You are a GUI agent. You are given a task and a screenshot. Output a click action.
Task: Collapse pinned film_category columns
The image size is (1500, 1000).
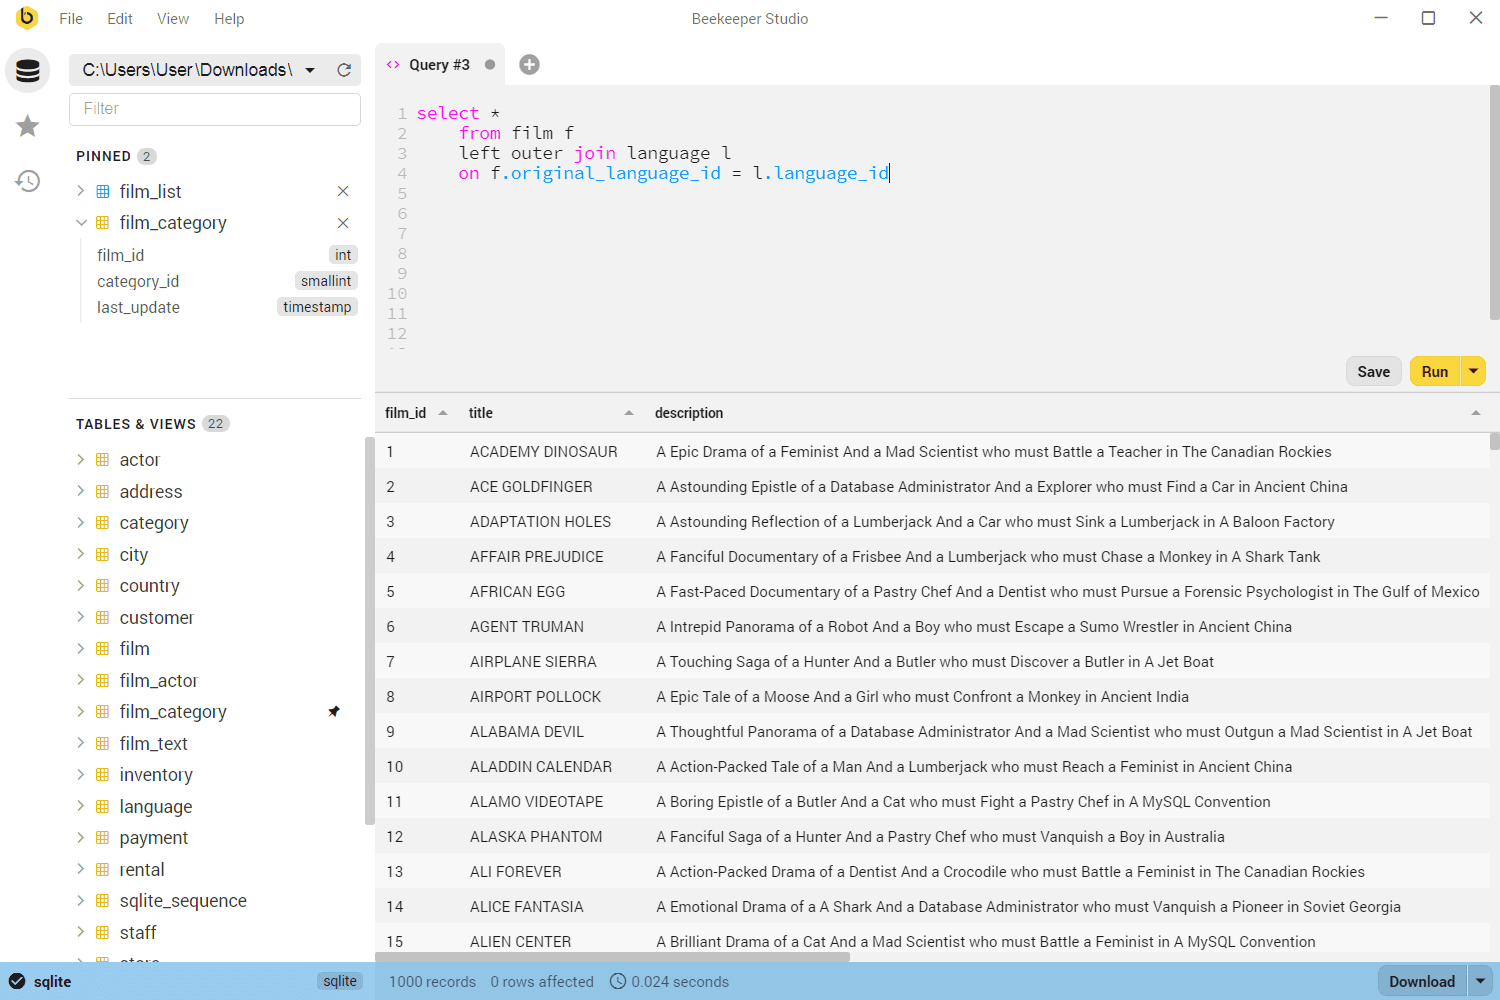coord(81,223)
